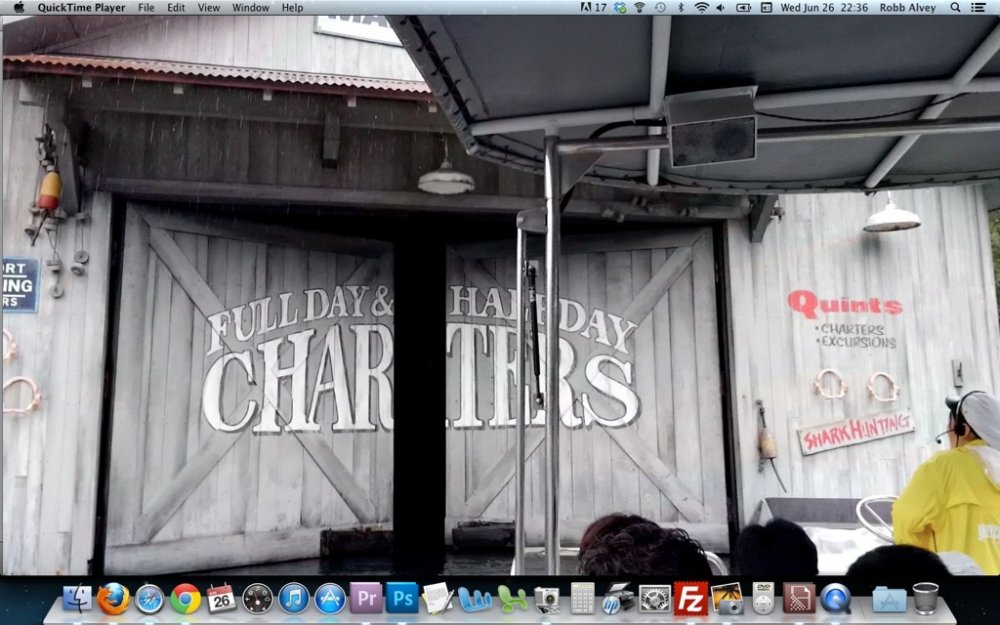Image resolution: width=1000 pixels, height=625 pixels.
Task: Open iTunes from the dock
Action: coord(294,598)
